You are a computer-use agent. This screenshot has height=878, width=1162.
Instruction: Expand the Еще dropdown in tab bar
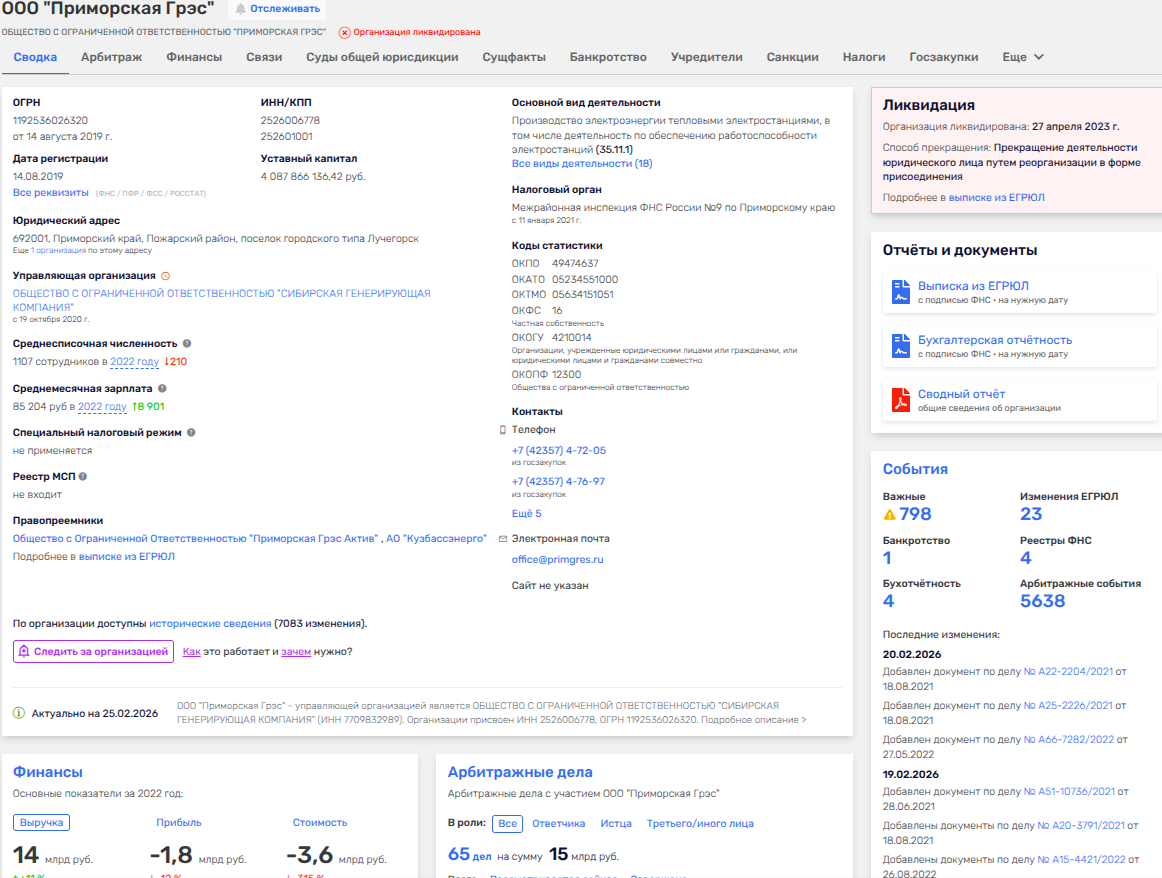1023,57
